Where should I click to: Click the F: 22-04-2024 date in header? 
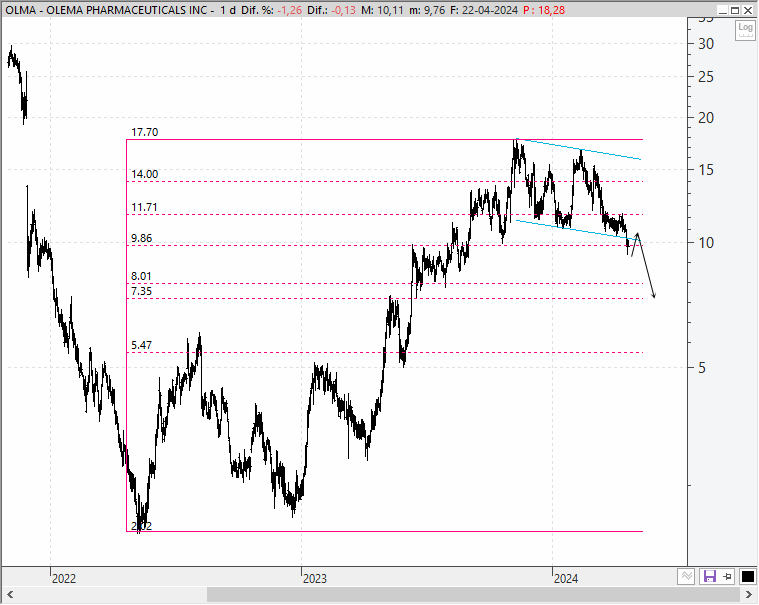(x=484, y=10)
